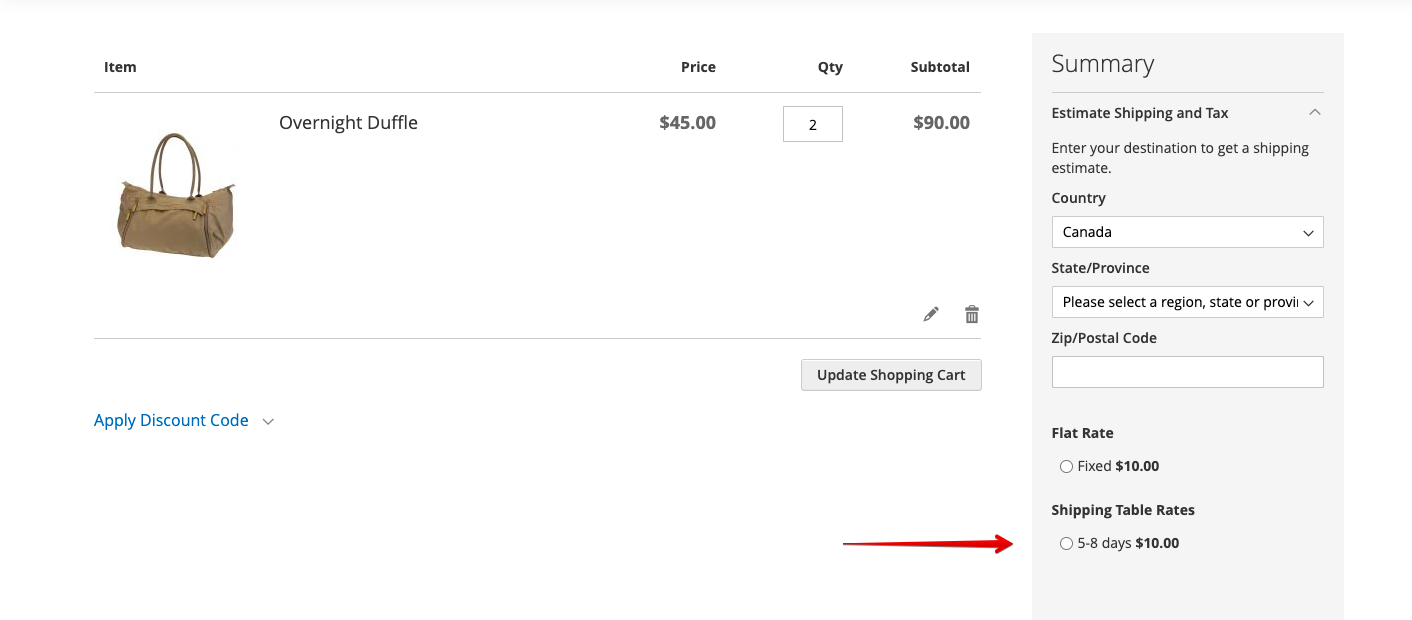Choose the 5-8 days shipping table rate radio
Screen dimensions: 1412x620
tap(1066, 544)
